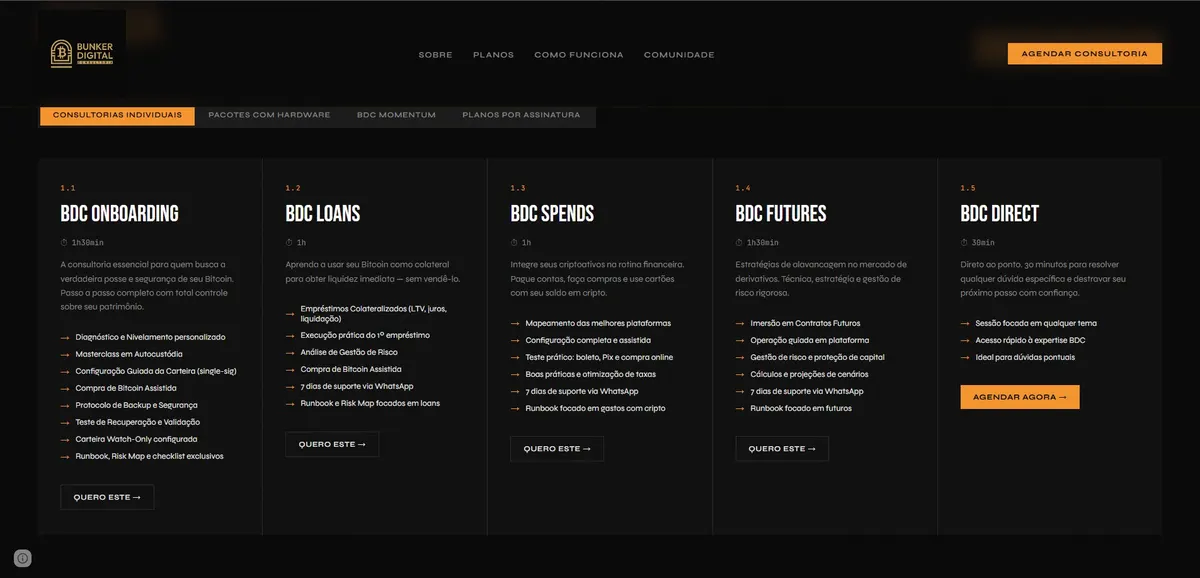Click Quero Este under BDC Onboarding
This screenshot has width=1200, height=578.
tap(107, 497)
